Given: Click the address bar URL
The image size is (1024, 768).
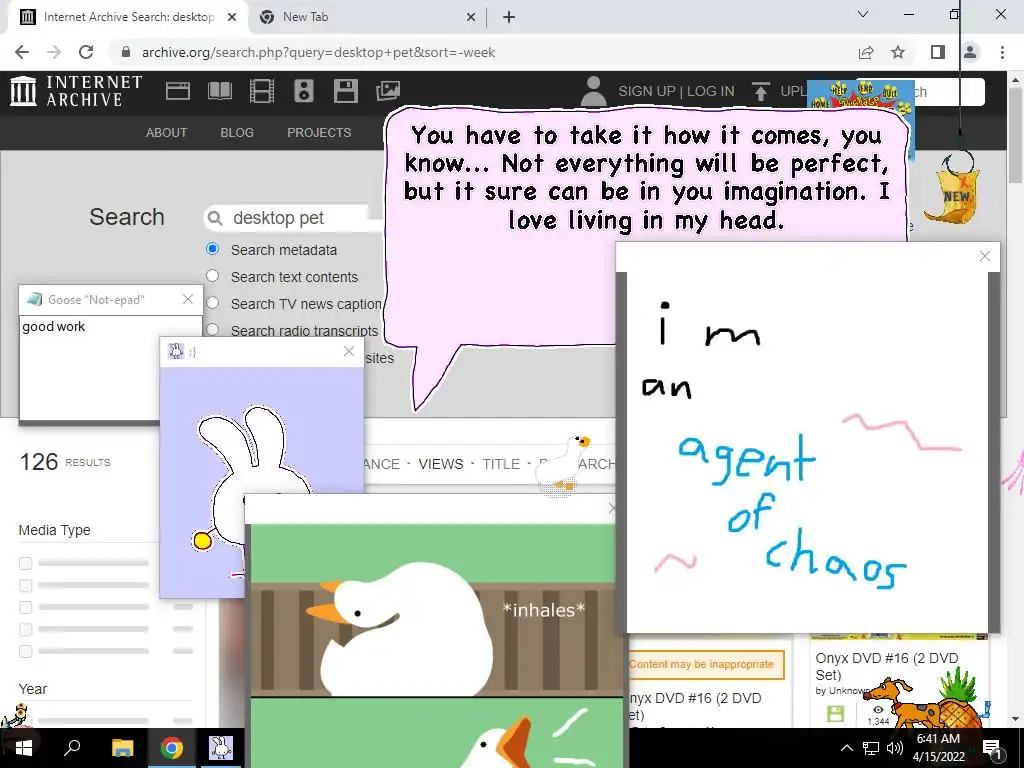Looking at the screenshot, I should pyautogui.click(x=318, y=52).
